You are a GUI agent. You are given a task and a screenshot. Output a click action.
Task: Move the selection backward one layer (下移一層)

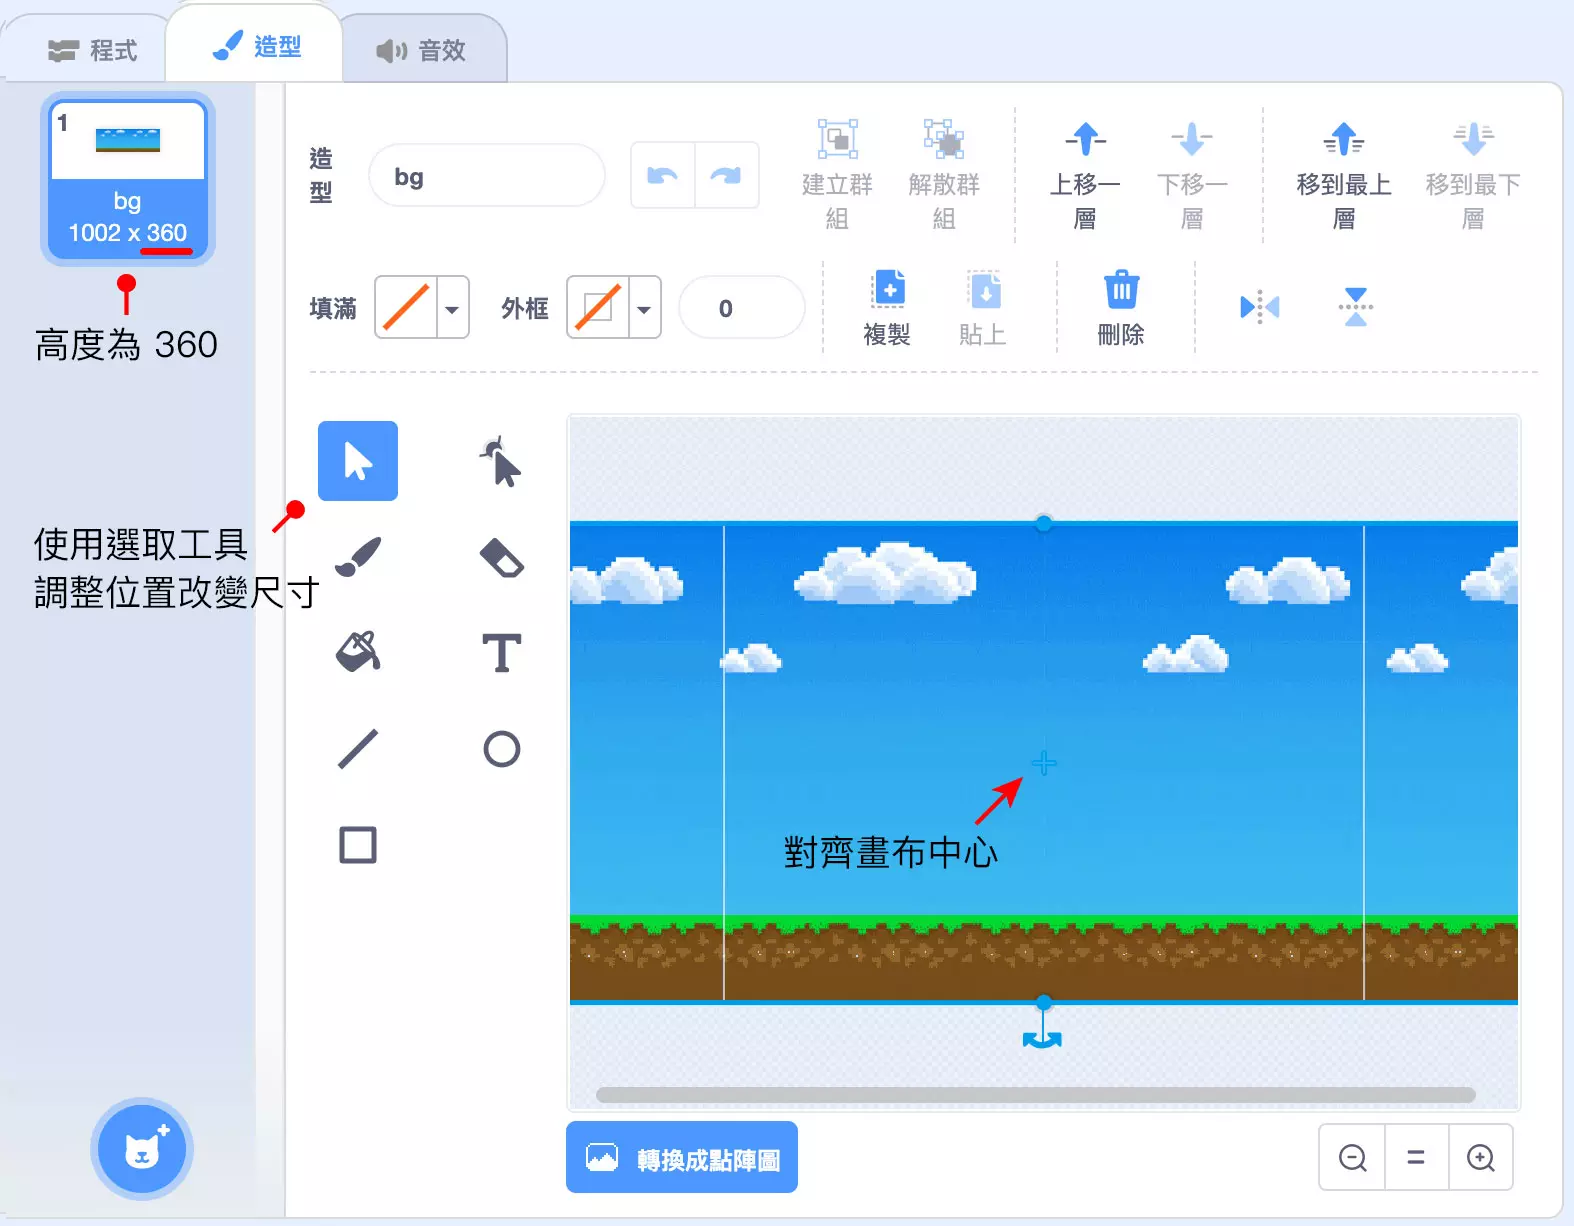(x=1191, y=139)
